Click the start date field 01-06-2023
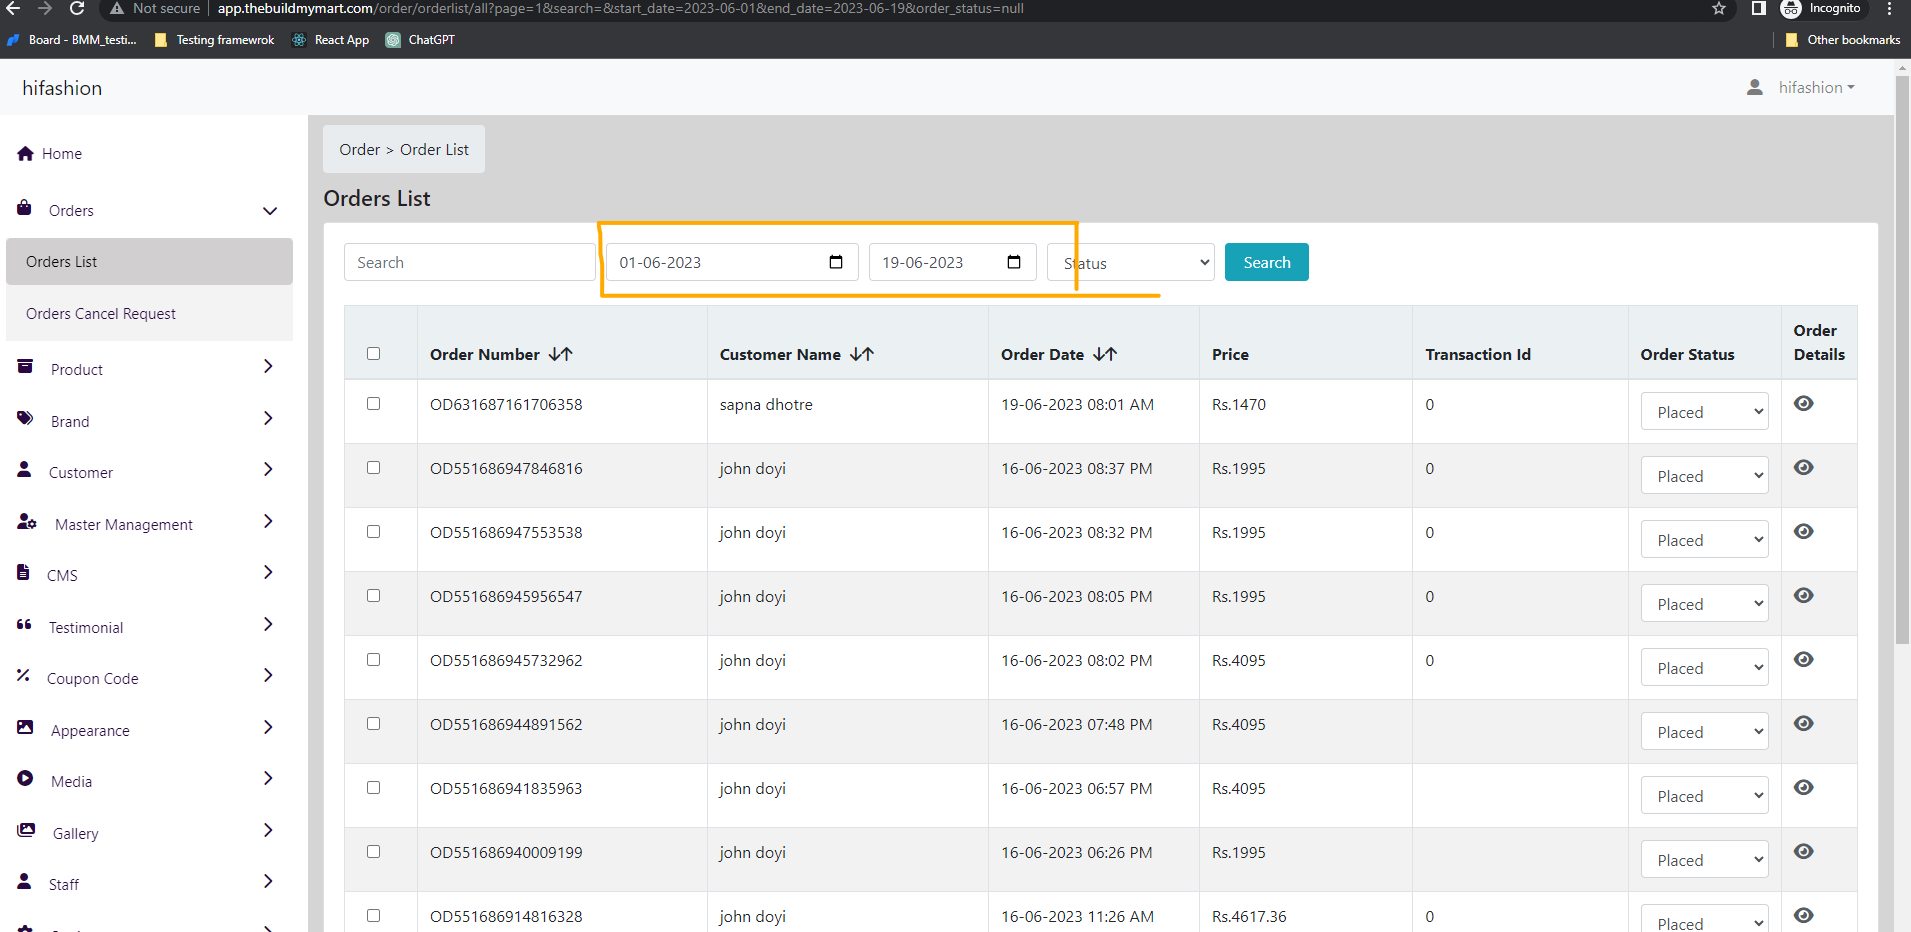 pos(732,262)
